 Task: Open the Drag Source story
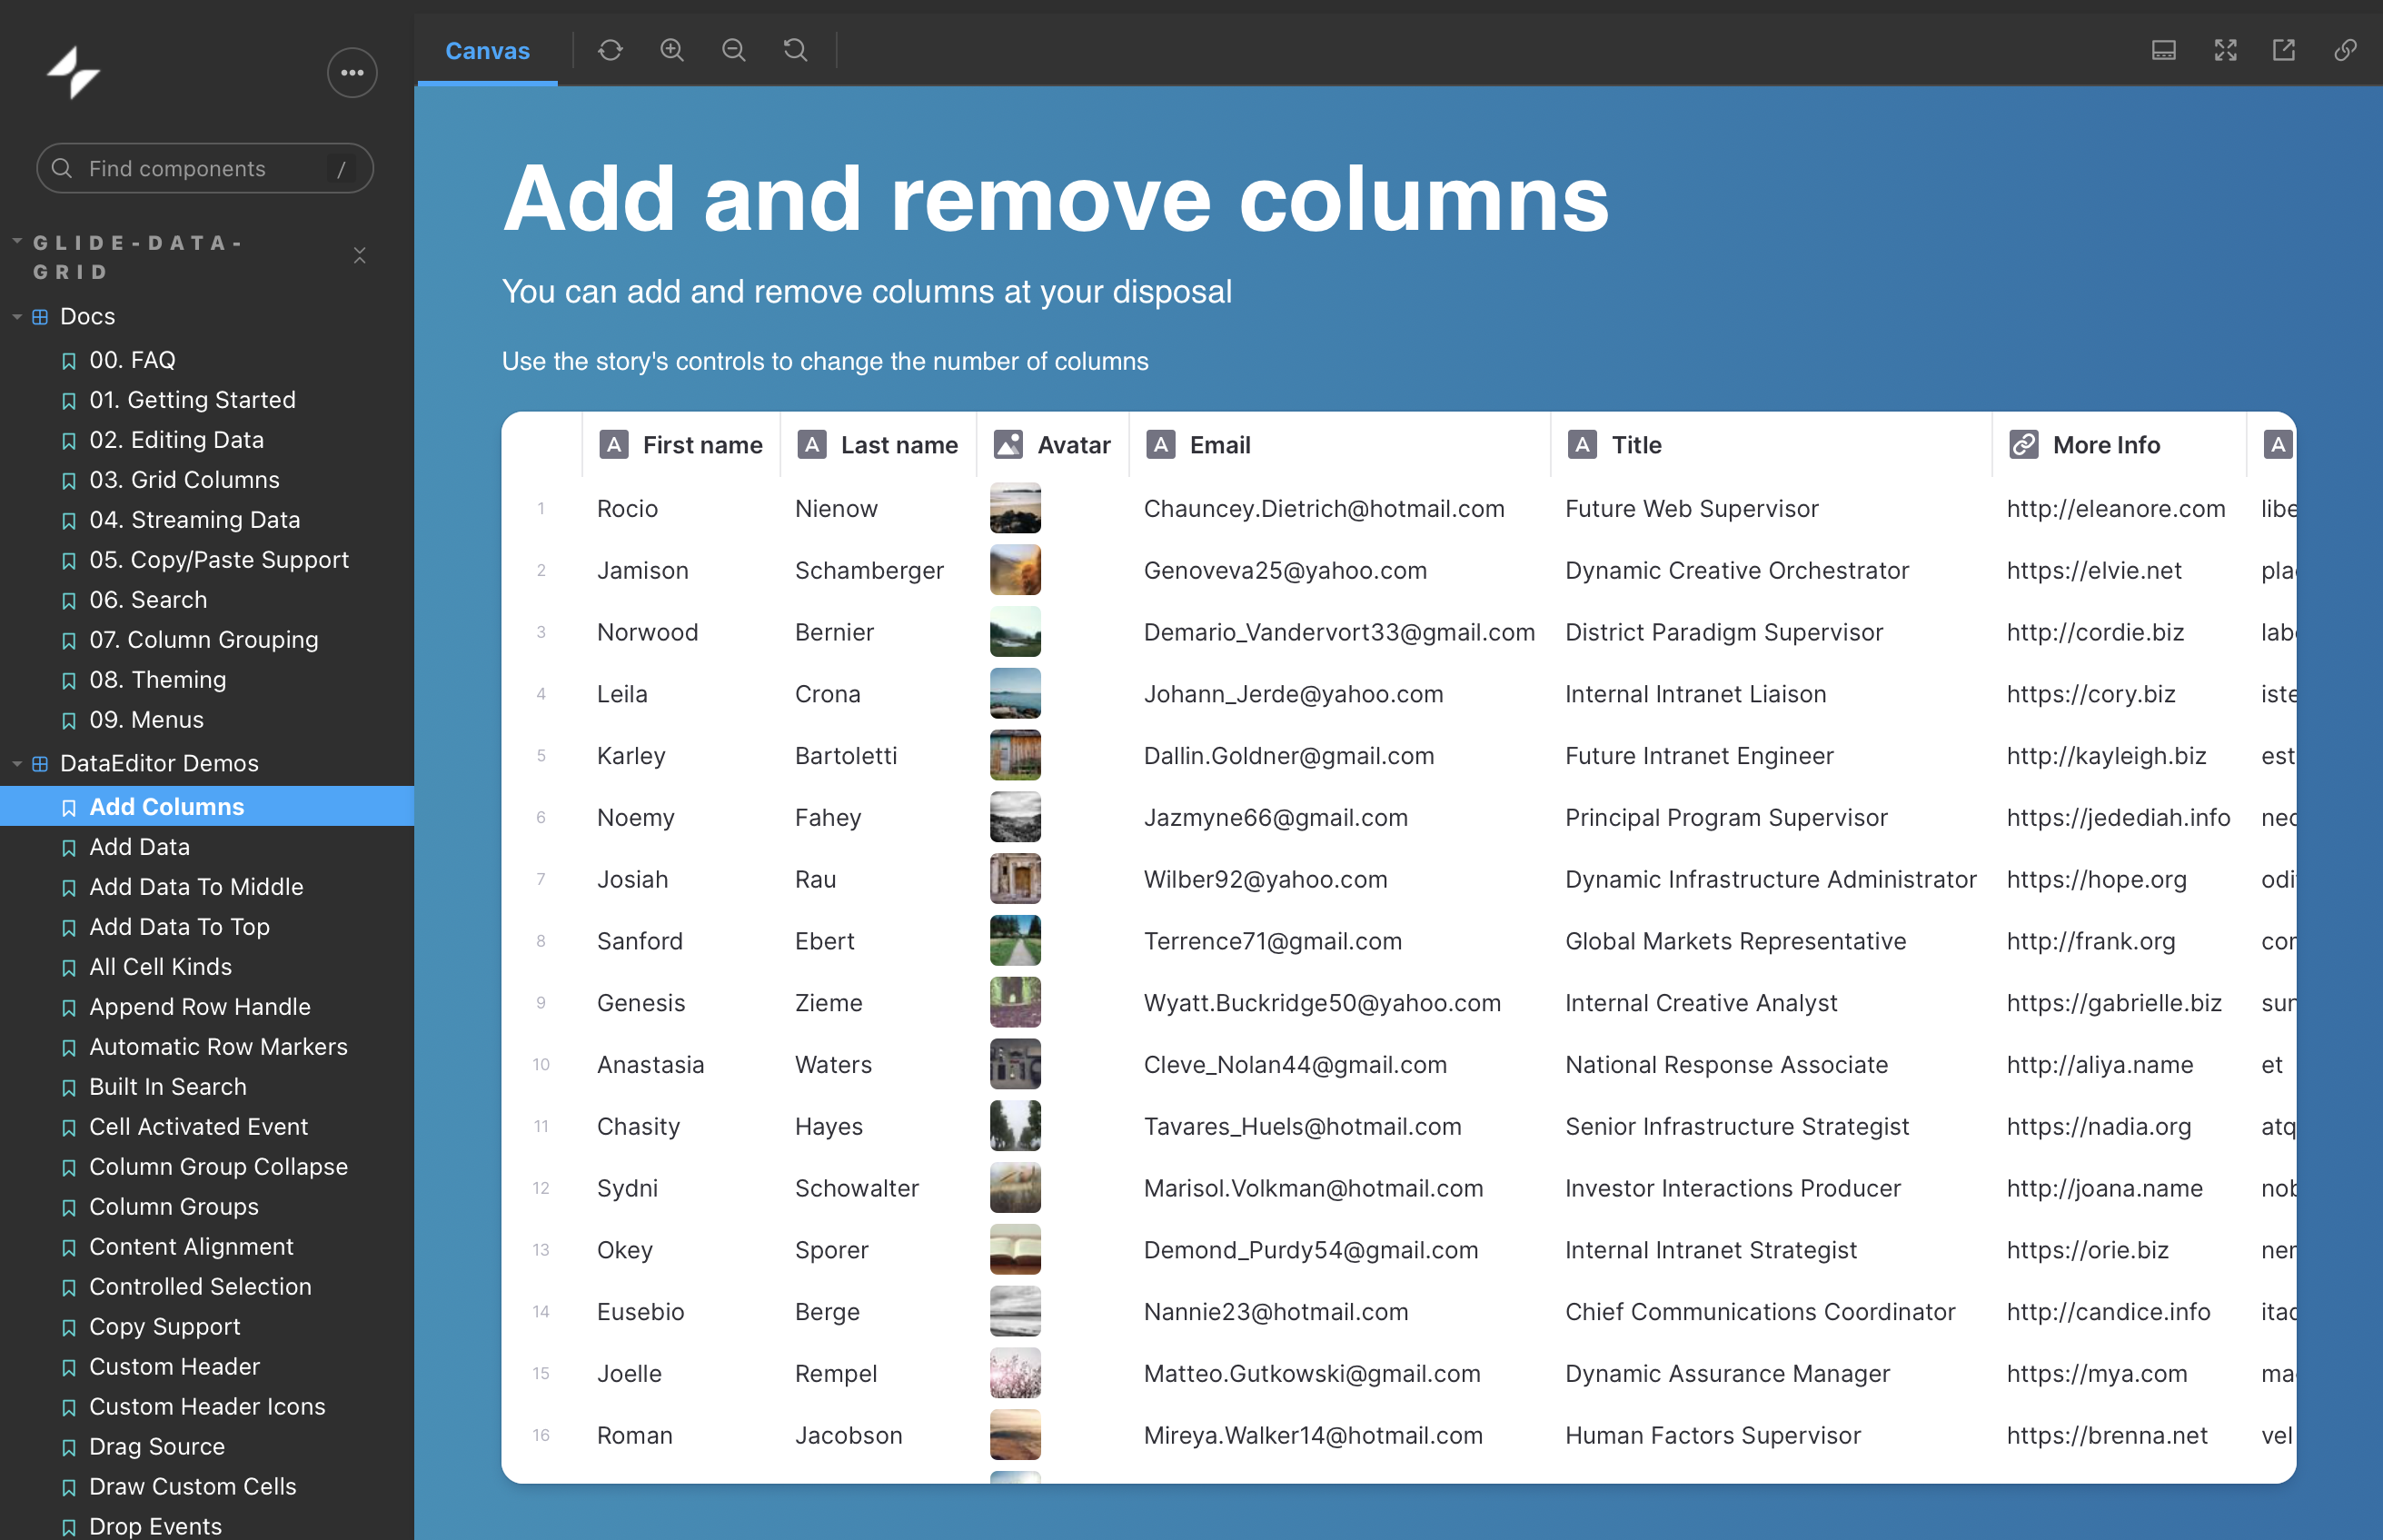(157, 1446)
